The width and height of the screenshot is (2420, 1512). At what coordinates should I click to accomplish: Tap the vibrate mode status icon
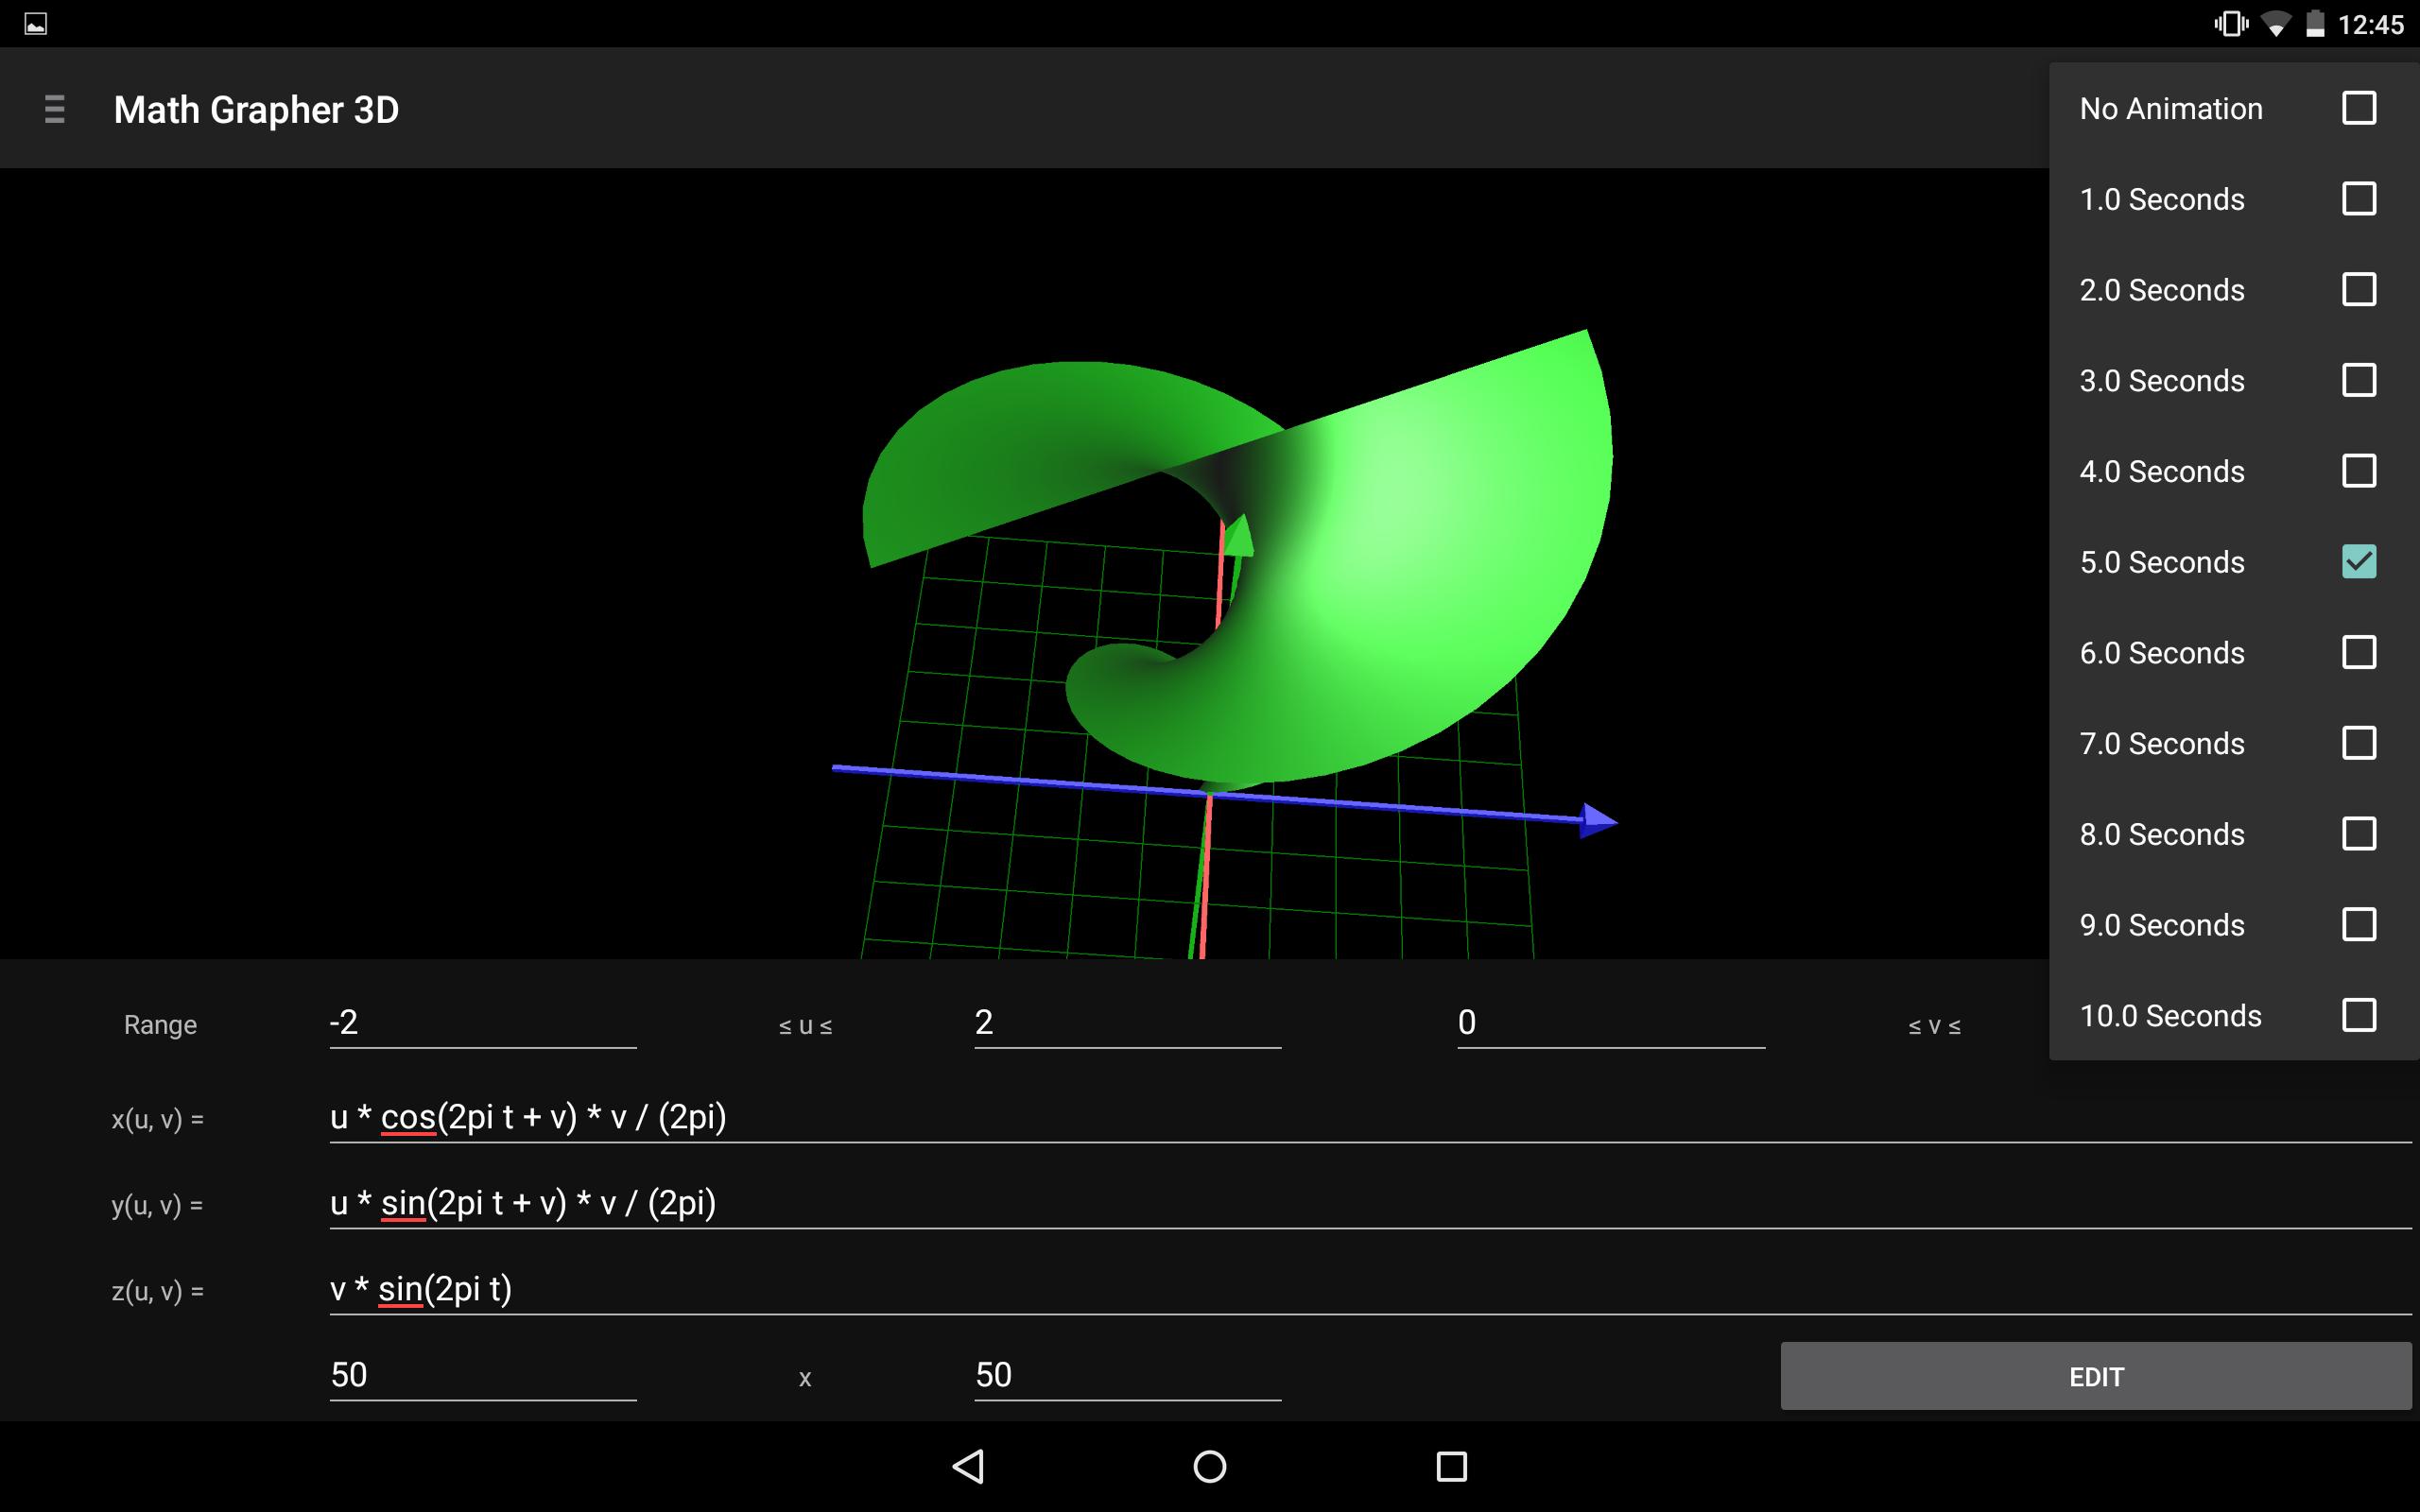click(2231, 24)
